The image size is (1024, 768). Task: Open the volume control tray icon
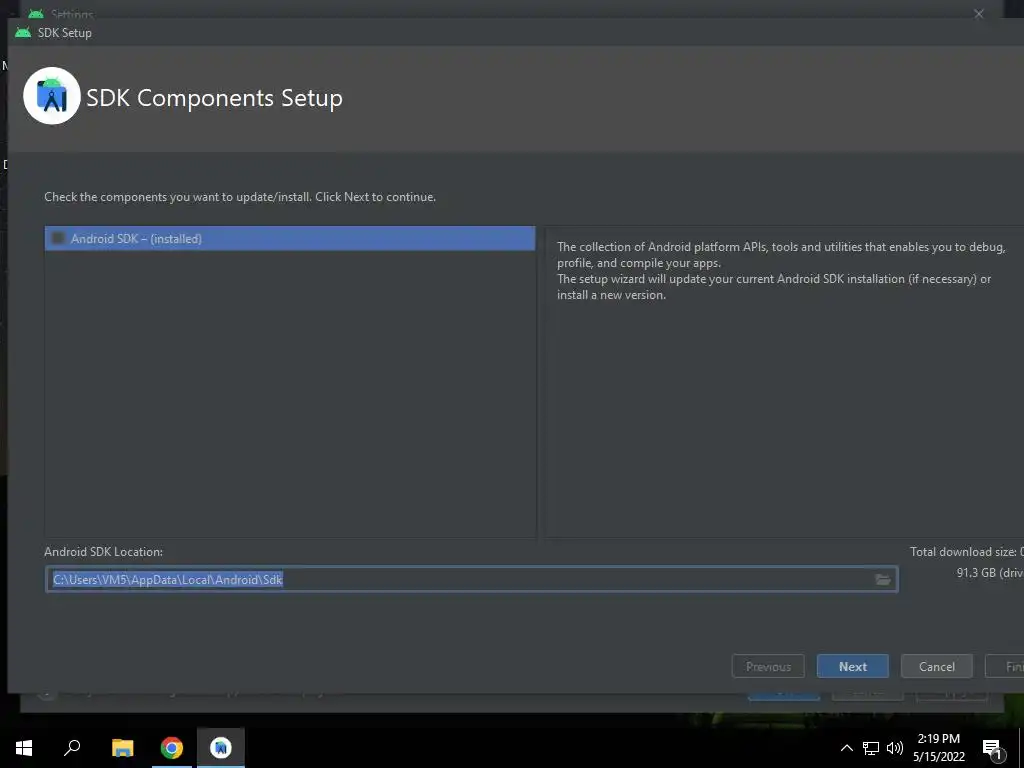(895, 748)
